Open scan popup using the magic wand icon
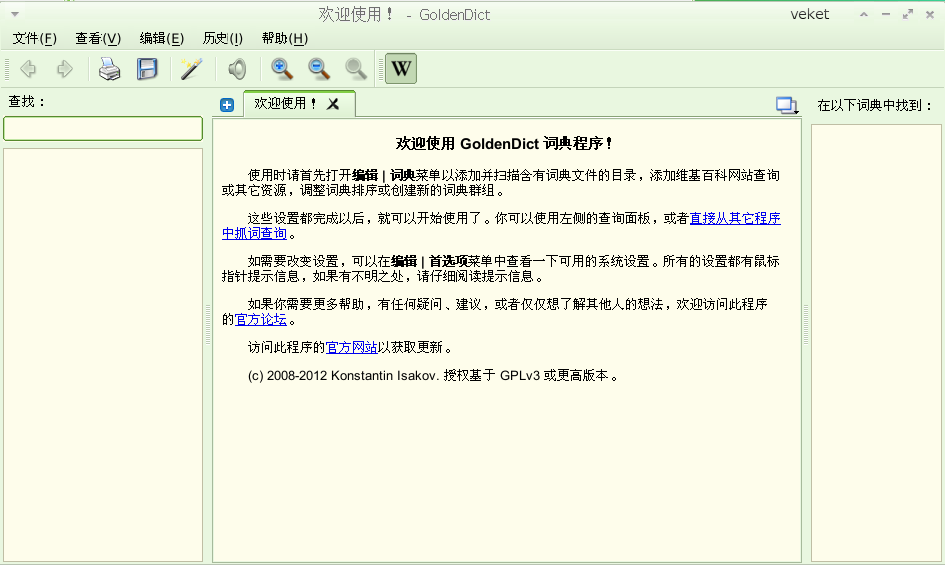945x566 pixels. click(192, 69)
